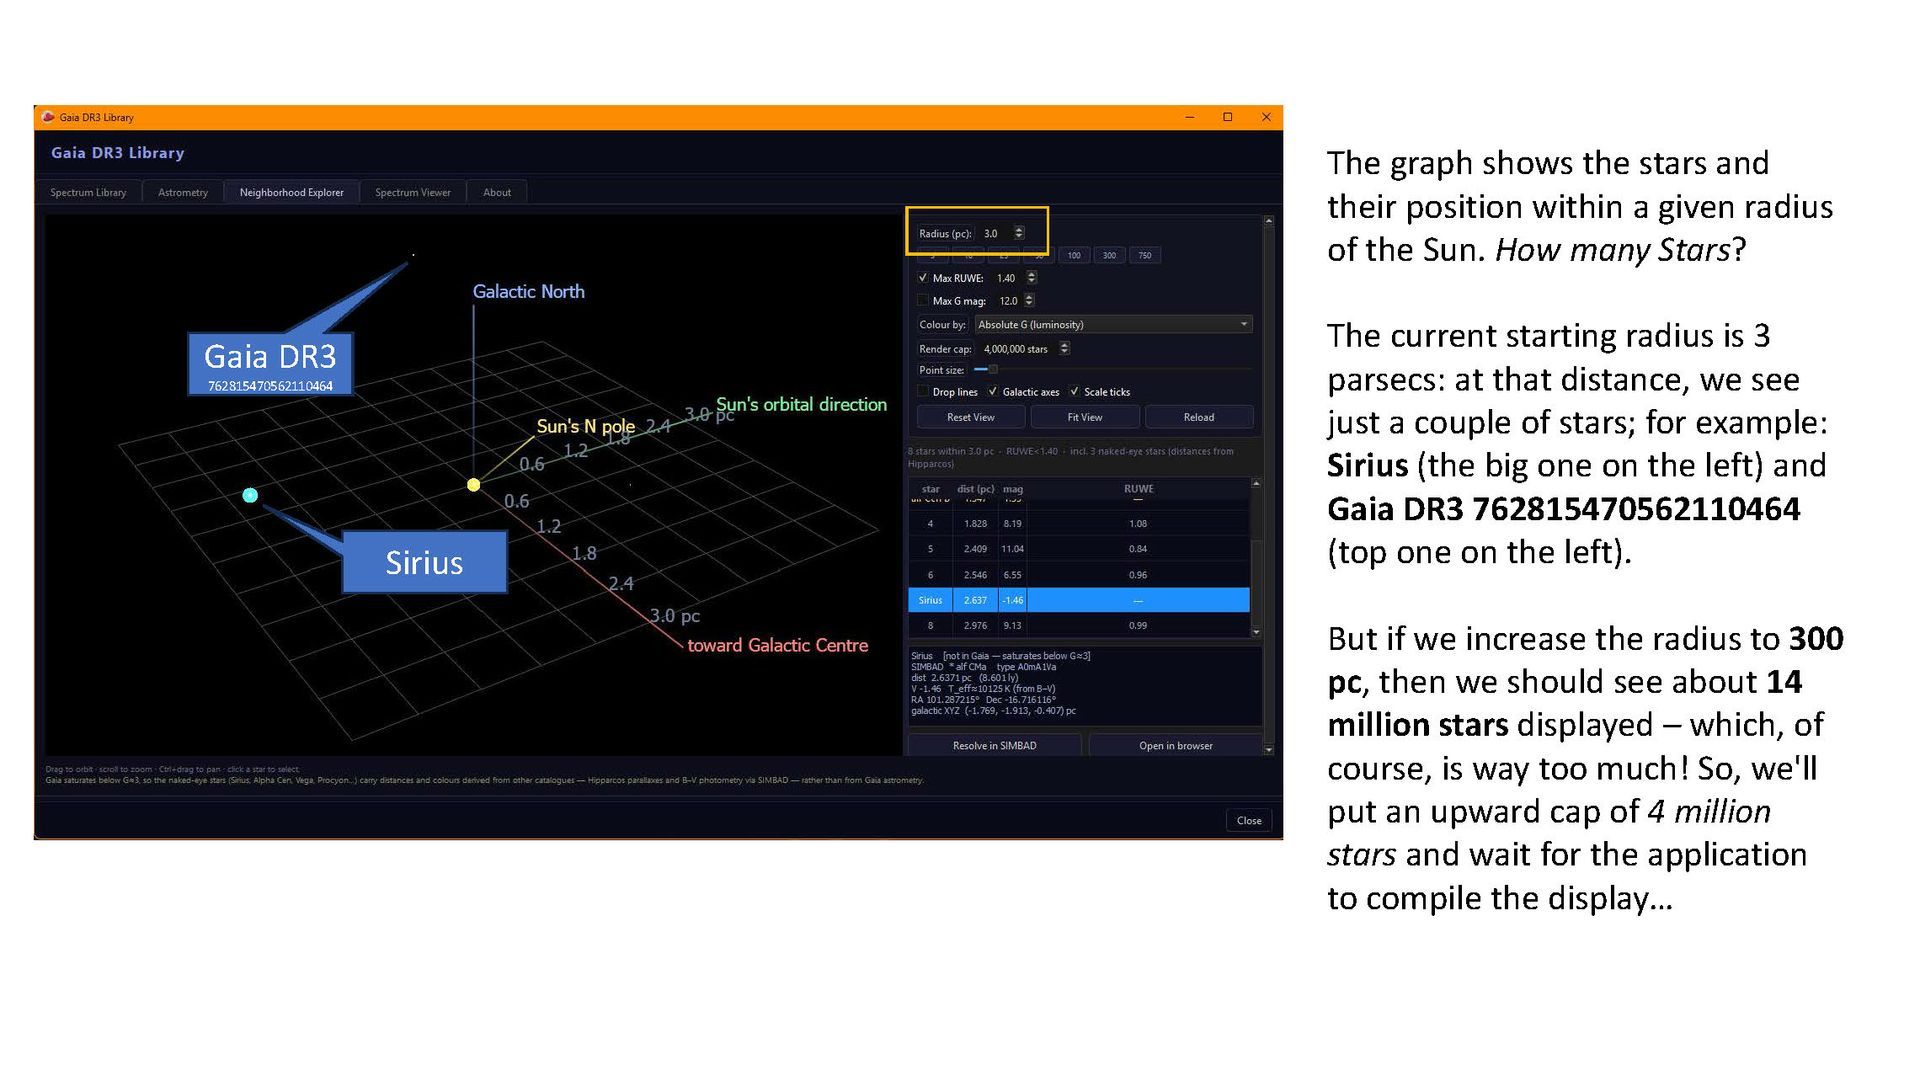The width and height of the screenshot is (1920, 1080).
Task: Maximize the Gaia DR3 Library window
Action: [x=1228, y=117]
